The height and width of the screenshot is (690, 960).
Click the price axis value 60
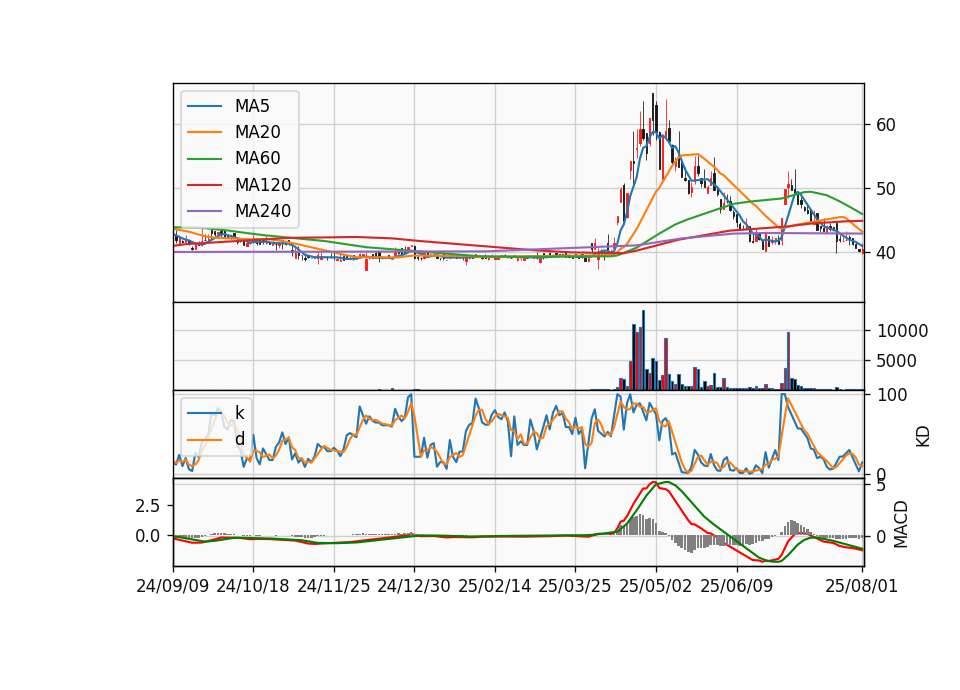[x=886, y=125]
